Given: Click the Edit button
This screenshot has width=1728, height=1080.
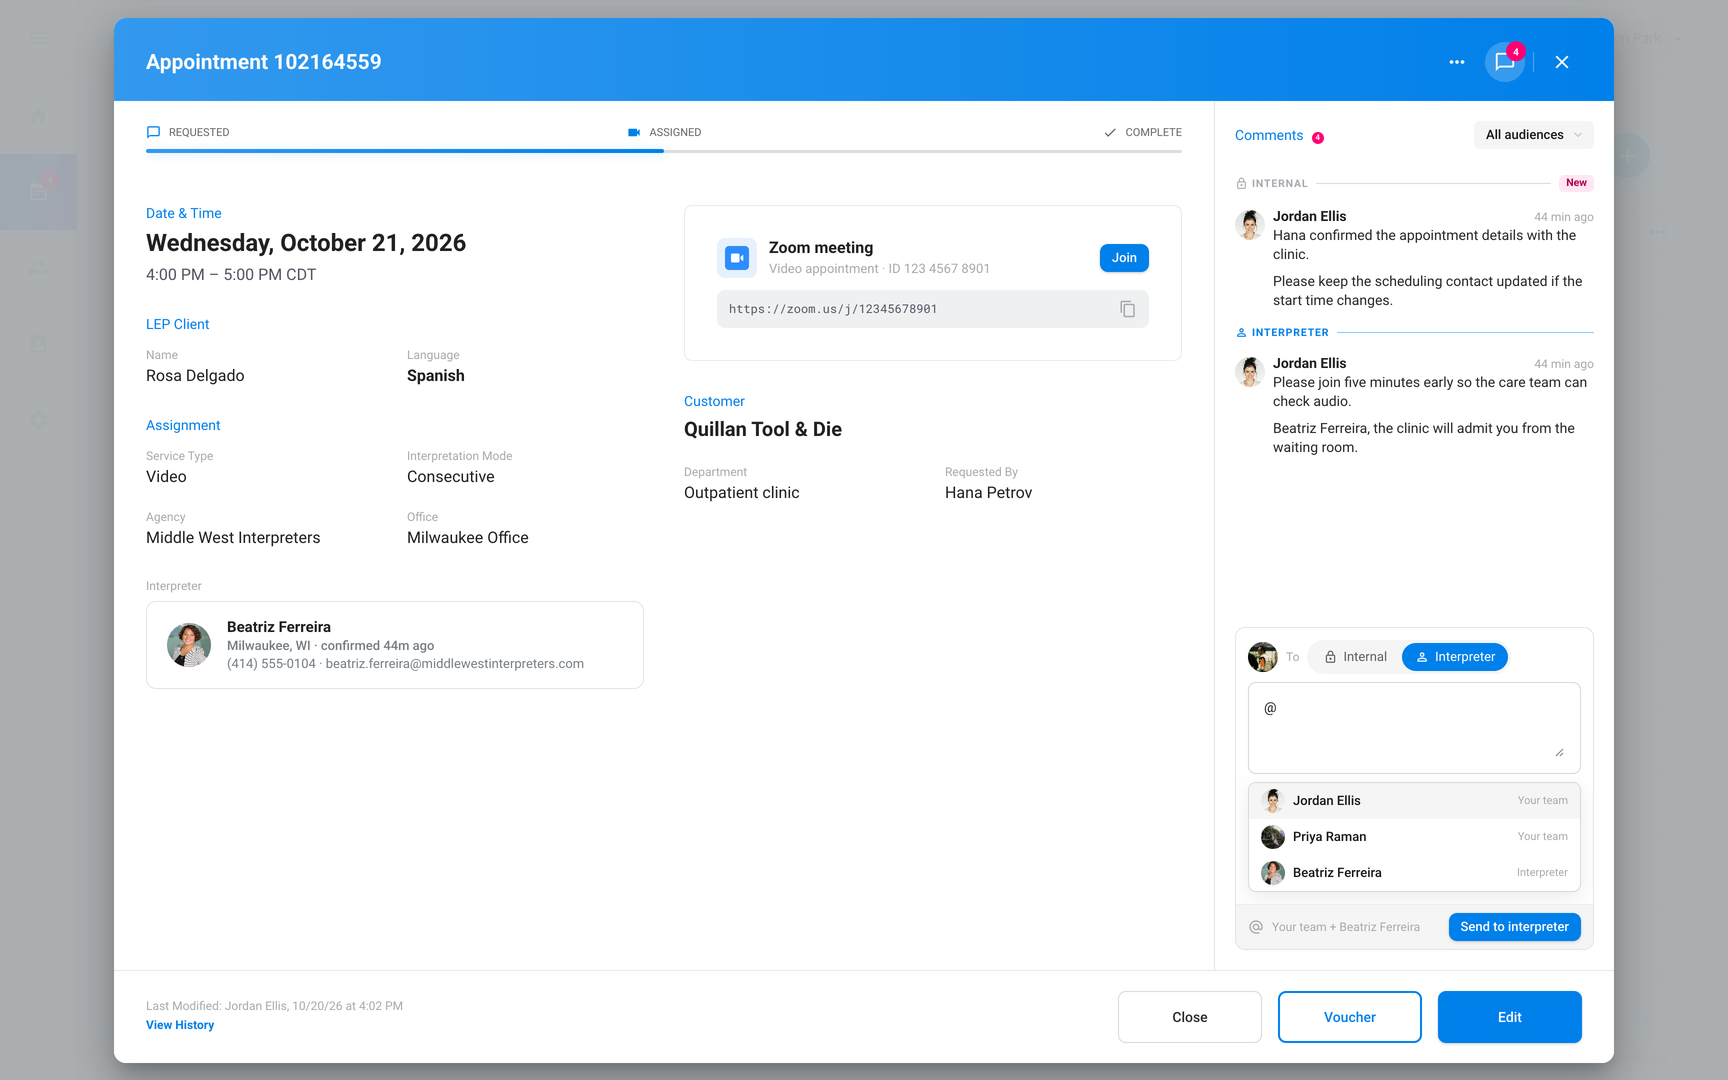Looking at the screenshot, I should 1509,1017.
